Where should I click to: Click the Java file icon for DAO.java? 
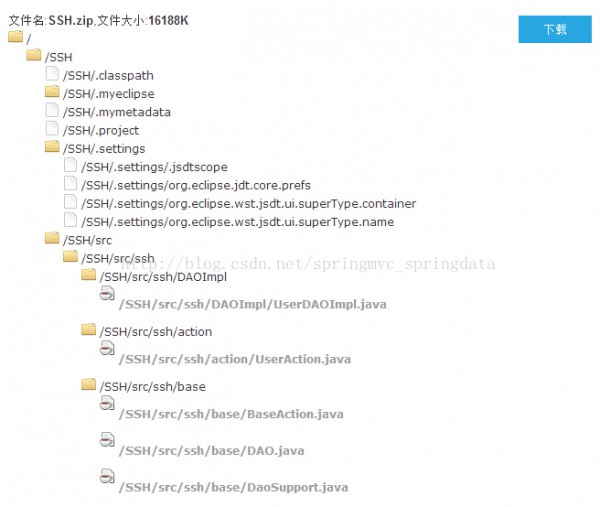tap(107, 440)
